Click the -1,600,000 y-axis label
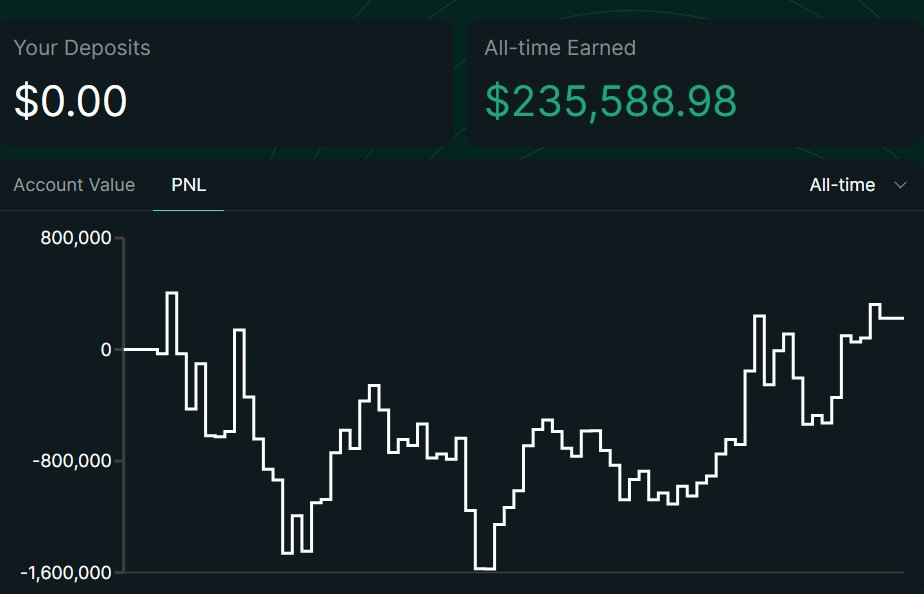Viewport: 924px width, 594px height. point(66,572)
